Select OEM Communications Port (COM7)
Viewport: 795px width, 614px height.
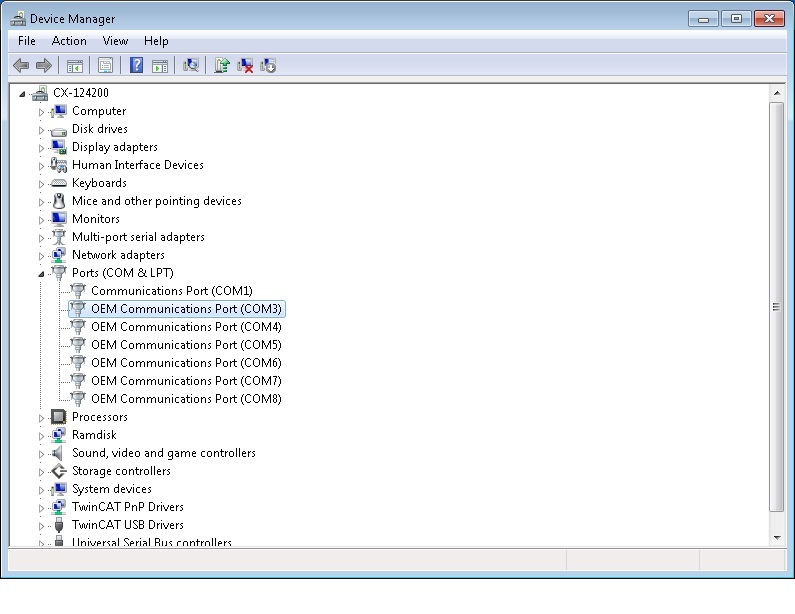186,381
